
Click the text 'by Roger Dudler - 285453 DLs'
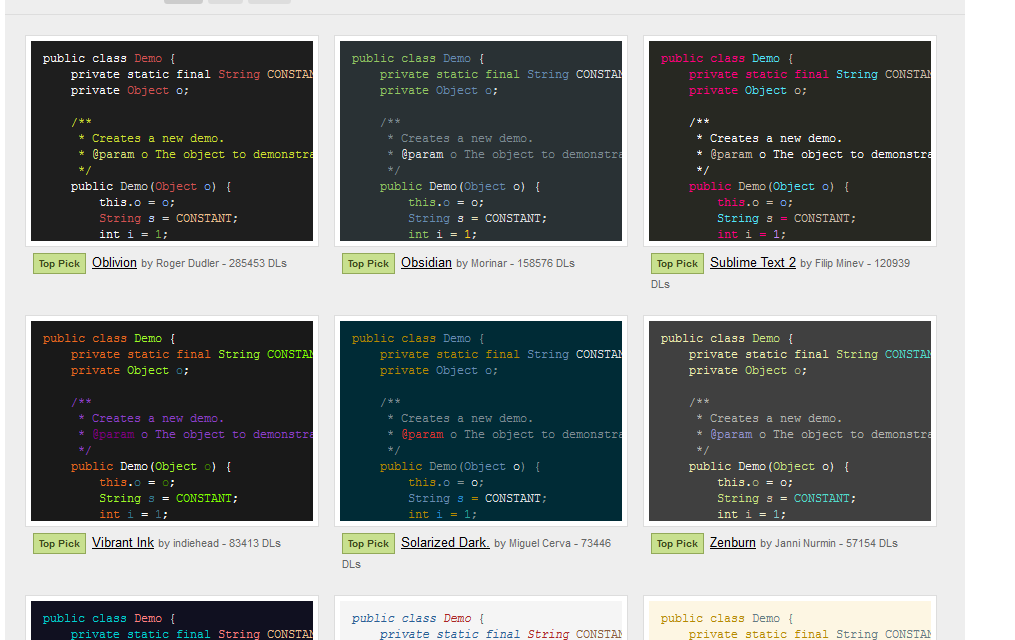214,263
